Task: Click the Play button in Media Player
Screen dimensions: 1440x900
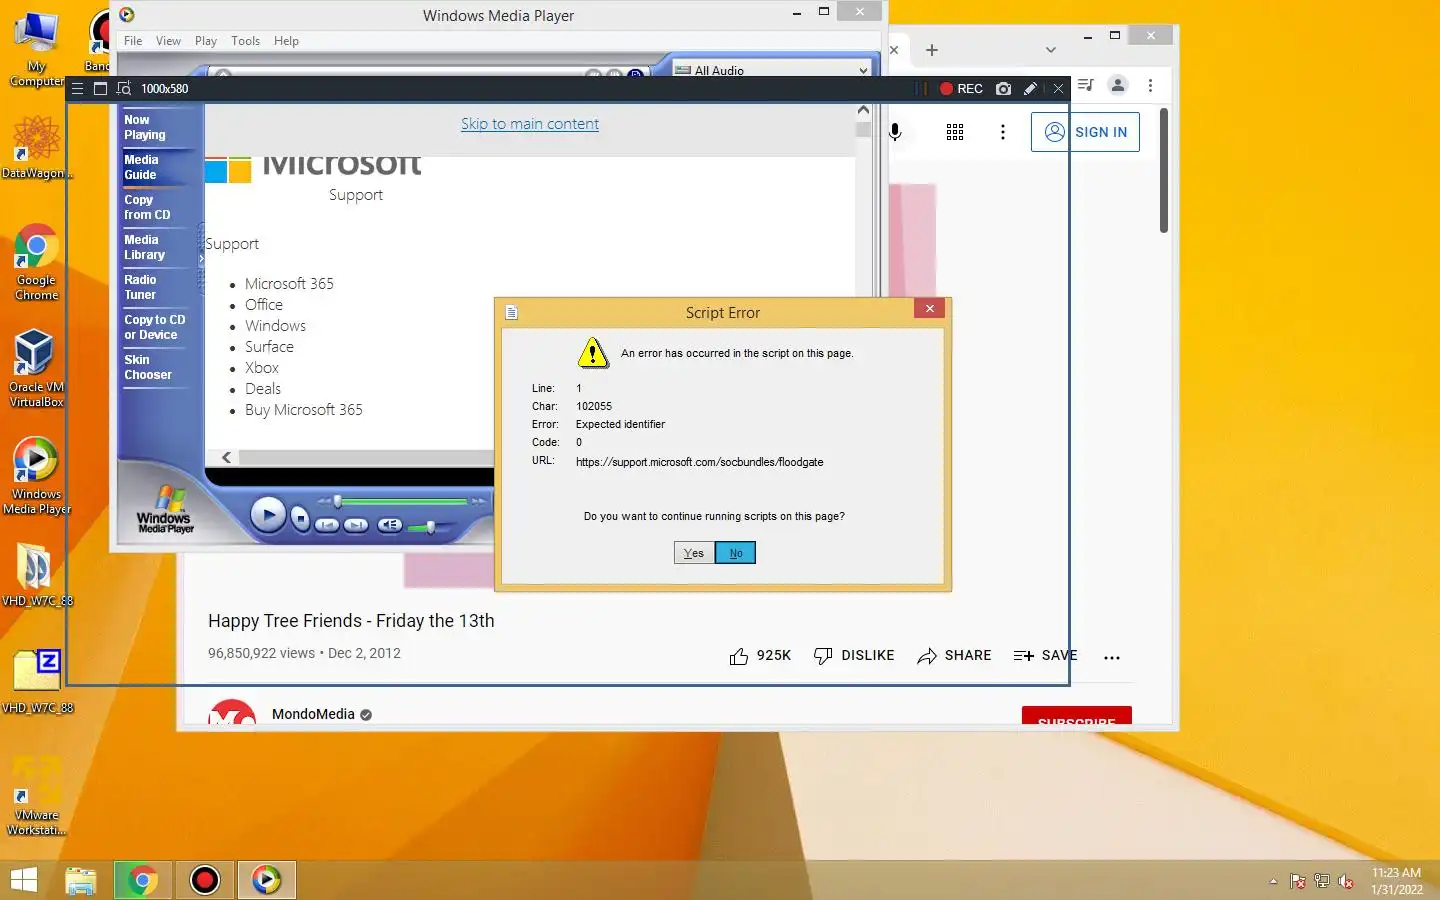Action: 267,515
